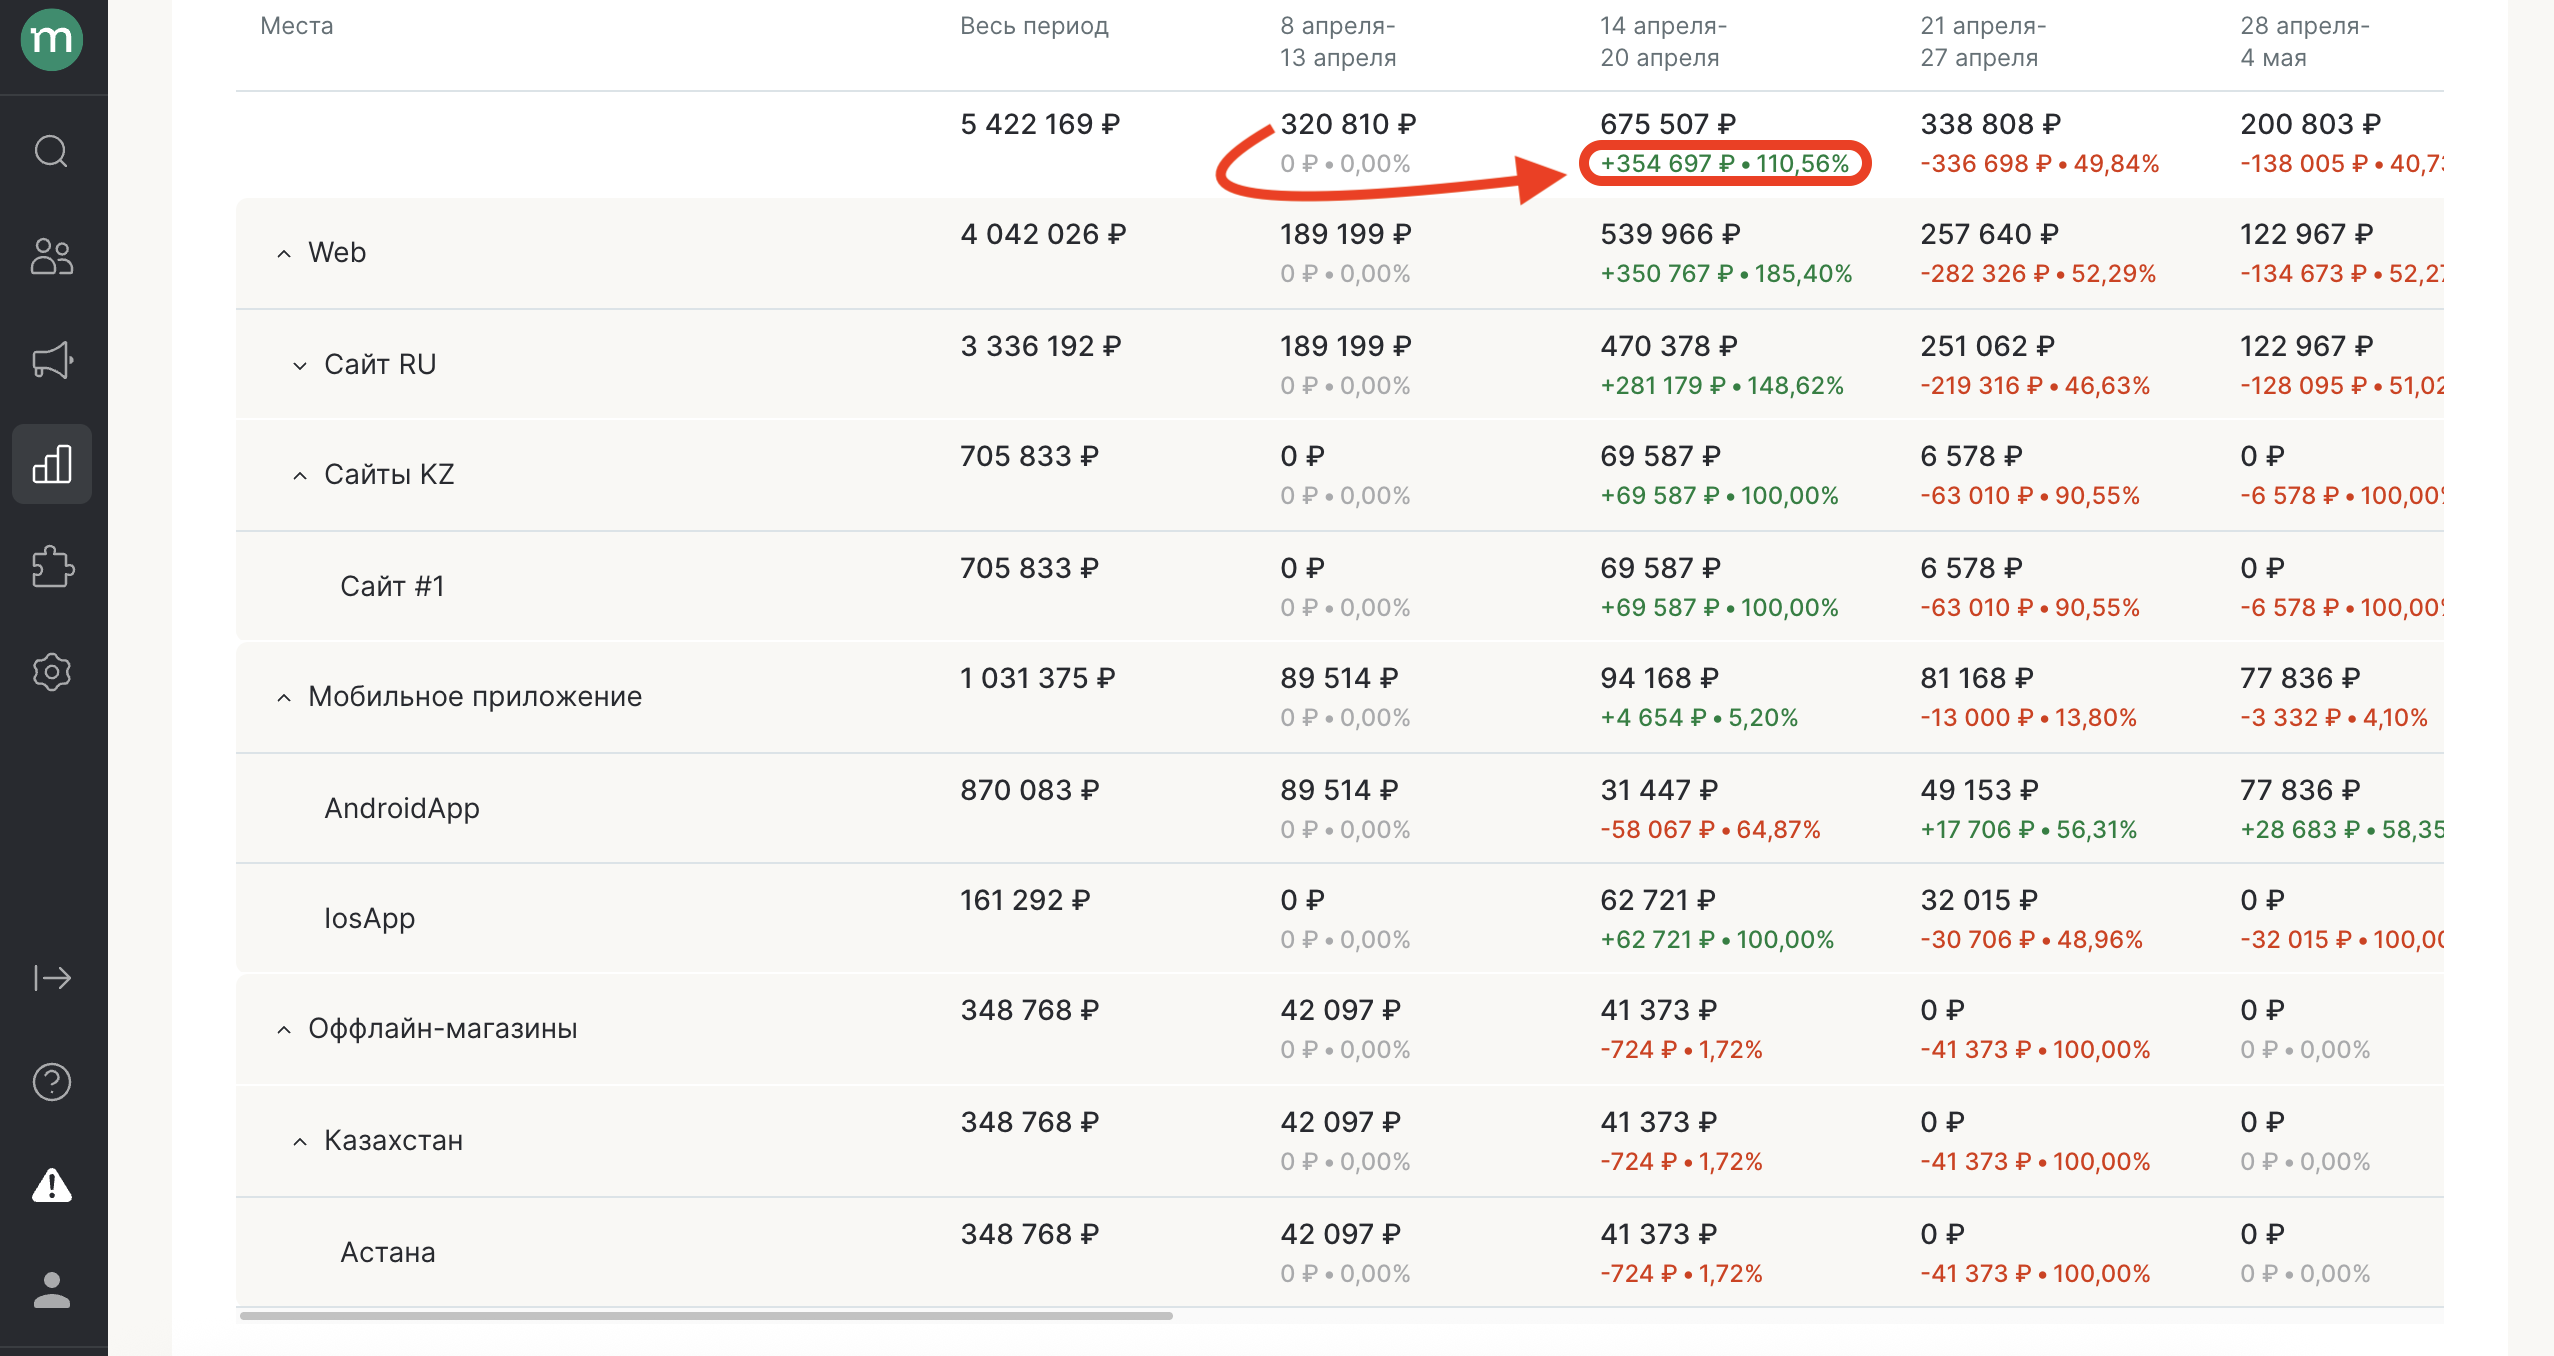Click total row value 675 507 ₽
Image resolution: width=2554 pixels, height=1356 pixels.
(x=1668, y=124)
